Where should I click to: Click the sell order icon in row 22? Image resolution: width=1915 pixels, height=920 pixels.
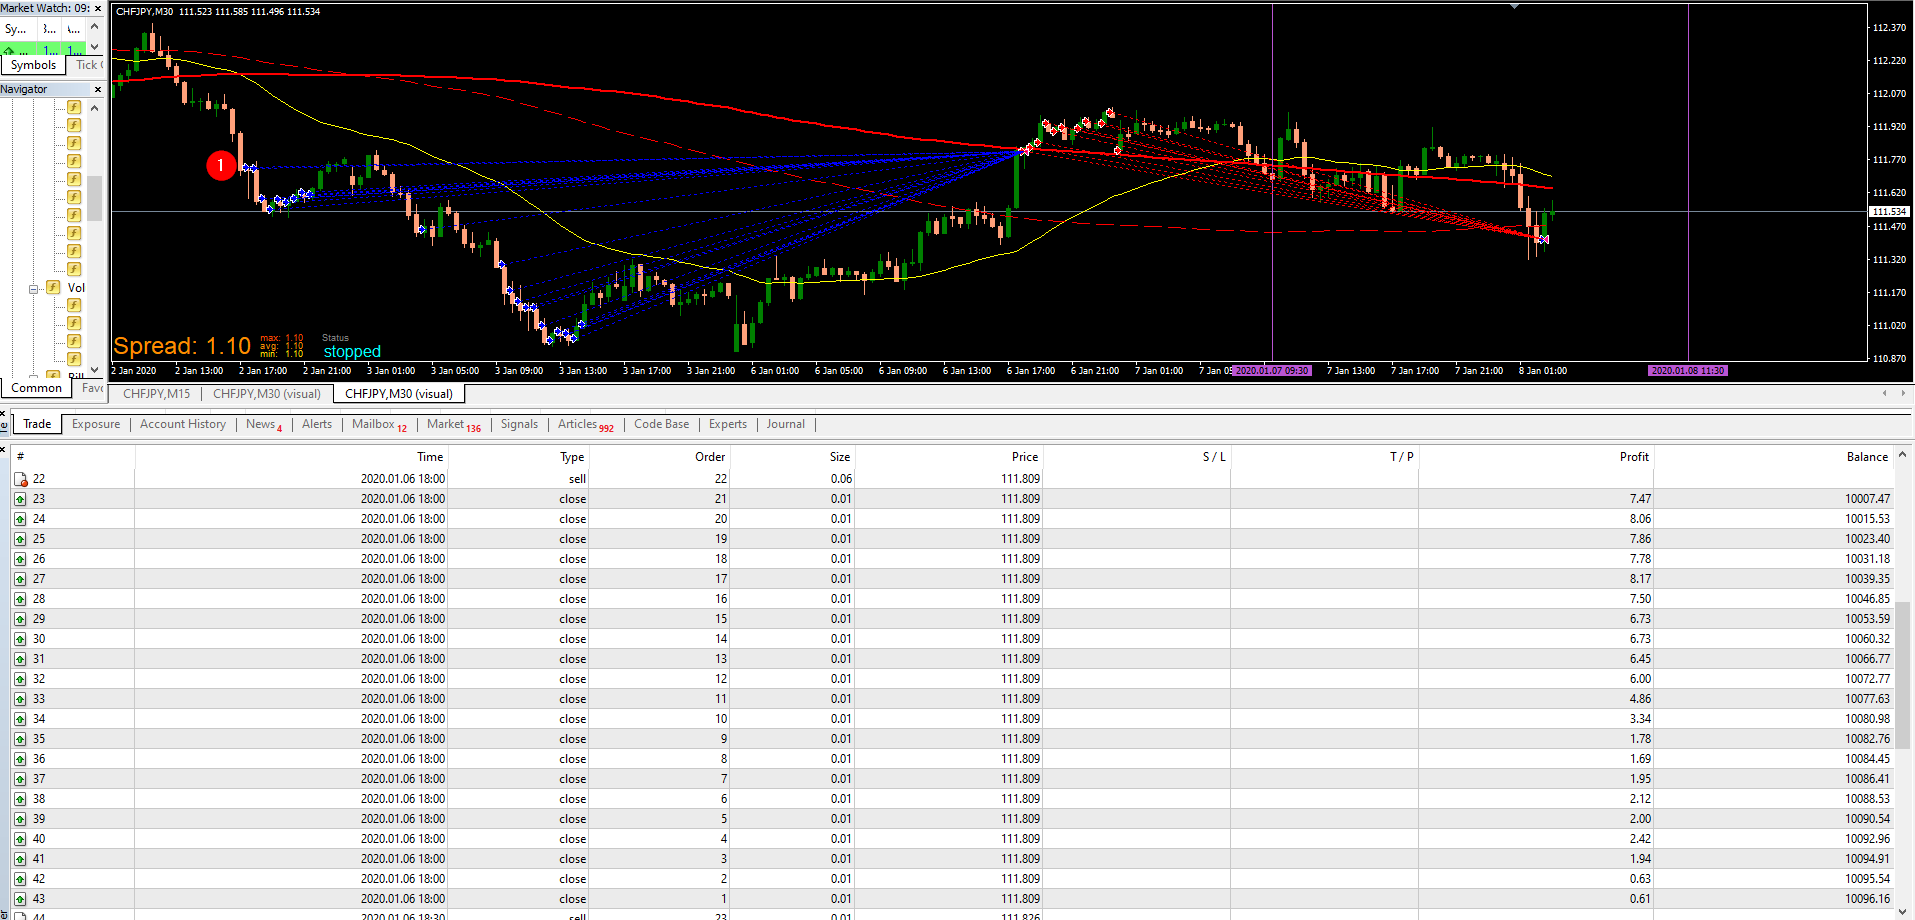pyautogui.click(x=20, y=479)
